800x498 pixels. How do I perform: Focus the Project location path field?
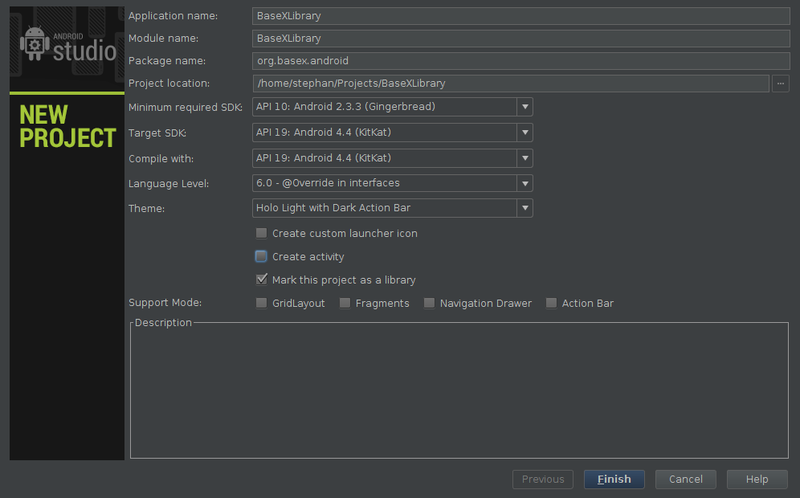pos(511,83)
